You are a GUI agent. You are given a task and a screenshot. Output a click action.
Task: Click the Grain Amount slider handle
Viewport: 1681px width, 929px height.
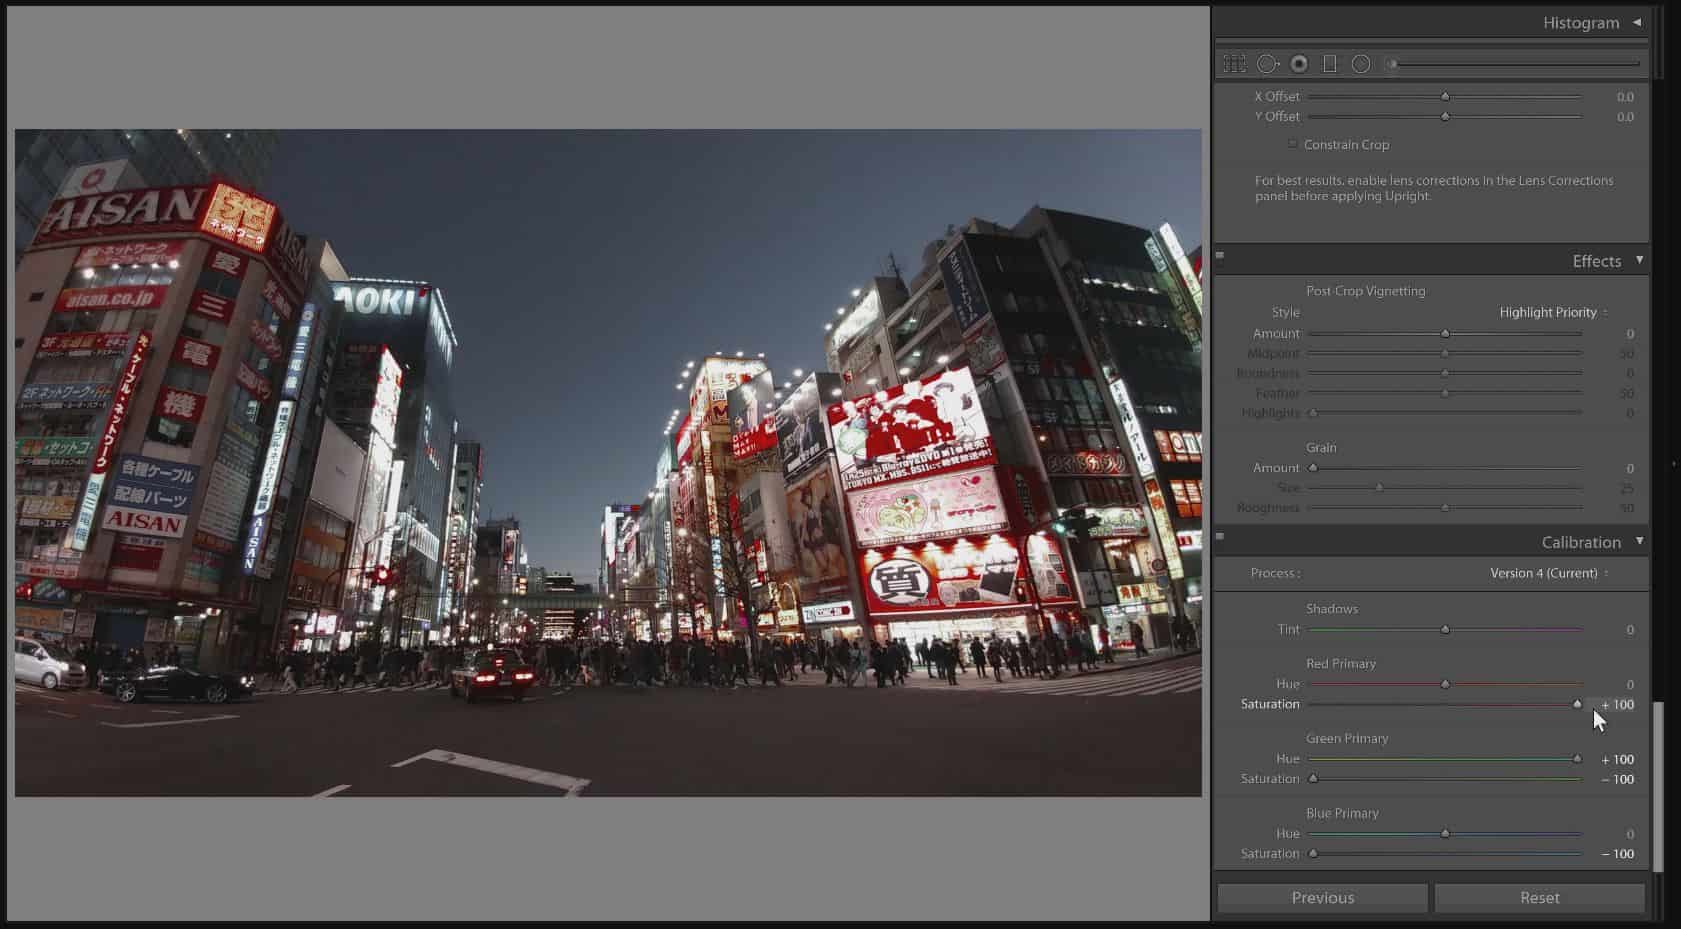click(x=1313, y=468)
